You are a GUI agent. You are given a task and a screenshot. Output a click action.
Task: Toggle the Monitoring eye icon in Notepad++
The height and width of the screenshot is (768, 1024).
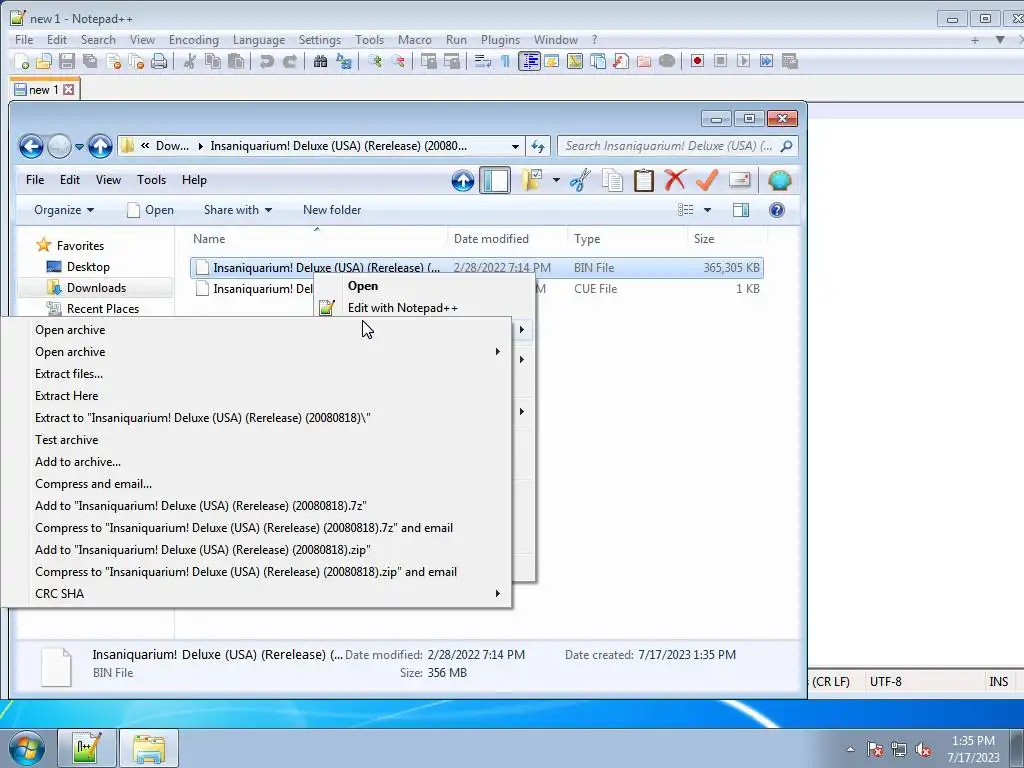coord(667,61)
